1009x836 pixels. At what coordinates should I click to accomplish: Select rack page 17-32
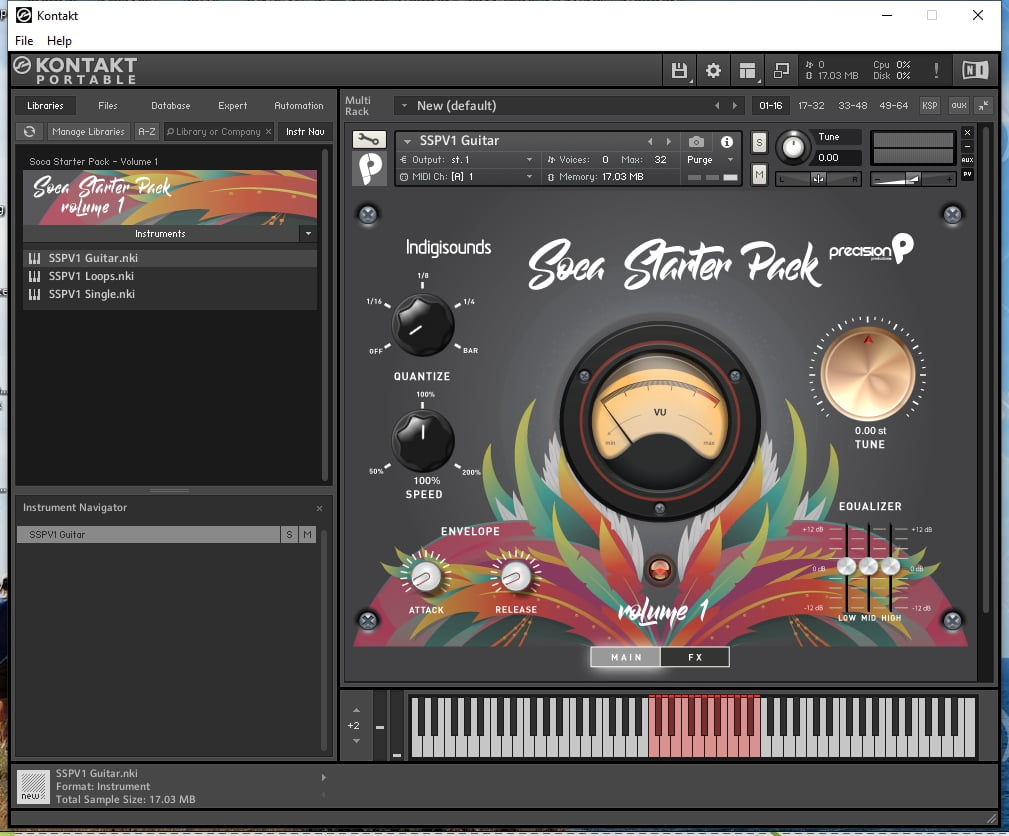pos(811,106)
